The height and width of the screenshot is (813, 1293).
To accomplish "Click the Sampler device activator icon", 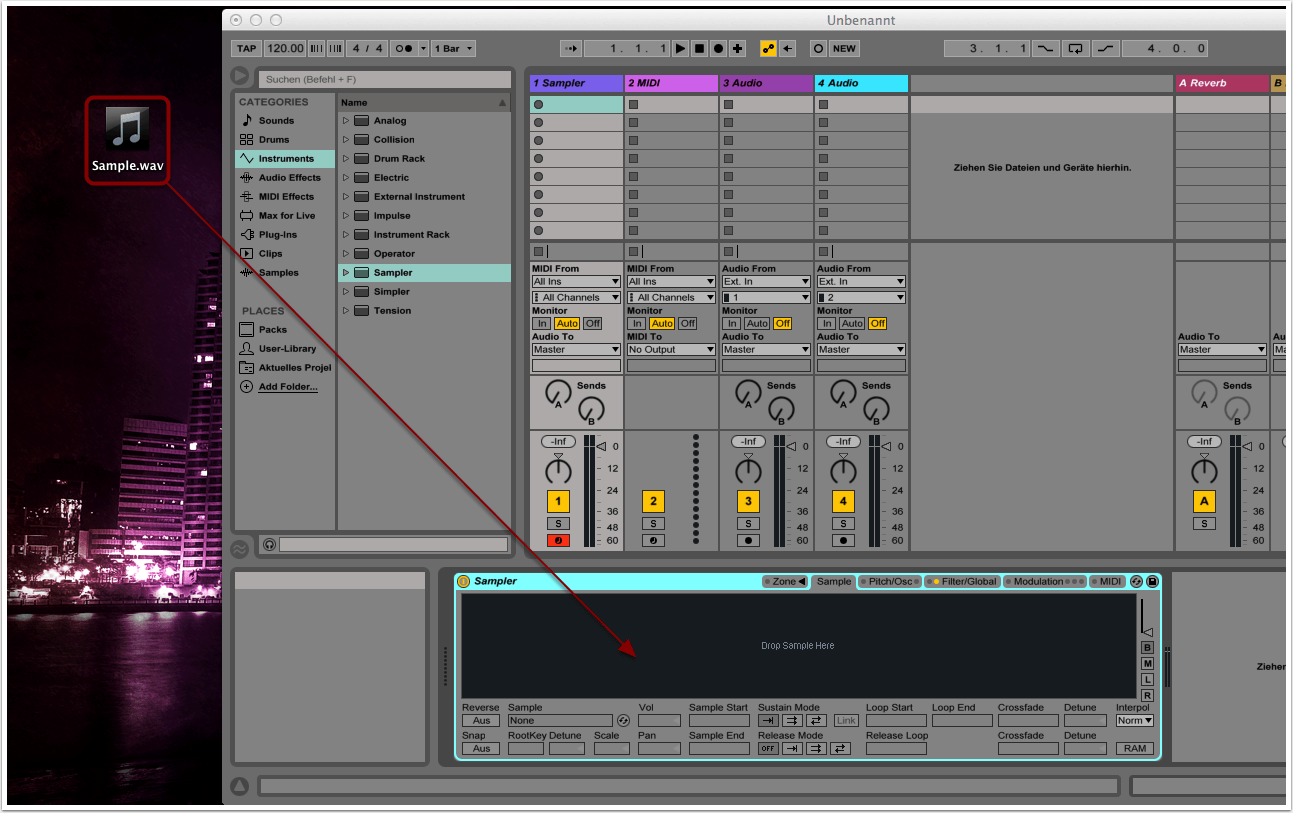I will coord(463,581).
